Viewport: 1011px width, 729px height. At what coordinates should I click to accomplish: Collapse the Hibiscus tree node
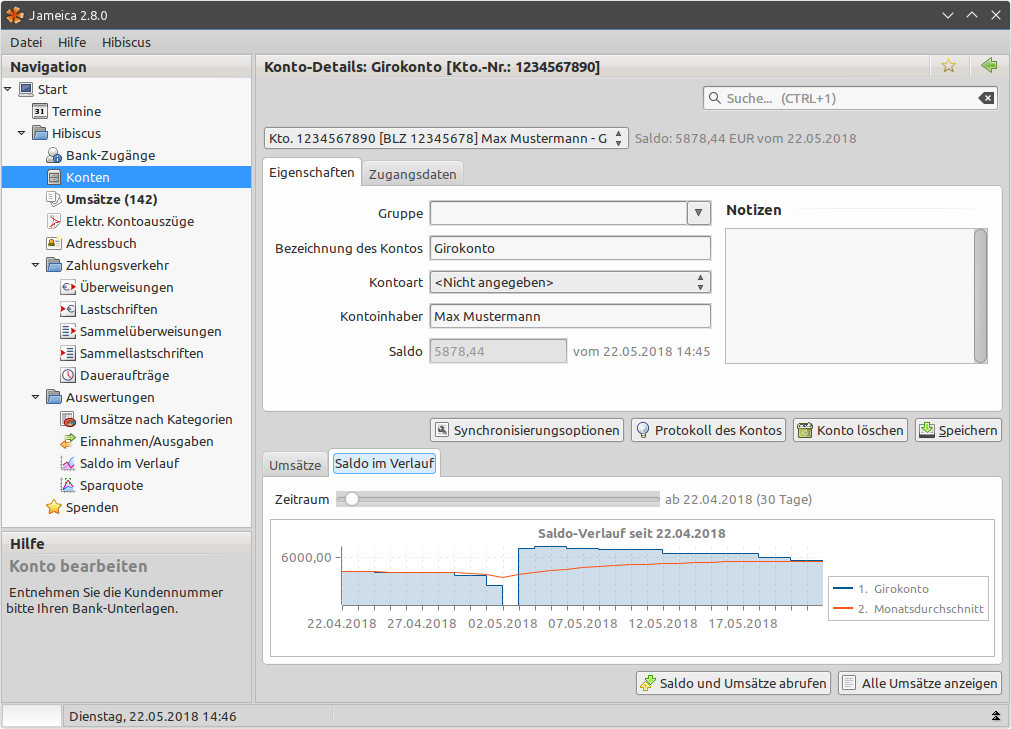21,133
